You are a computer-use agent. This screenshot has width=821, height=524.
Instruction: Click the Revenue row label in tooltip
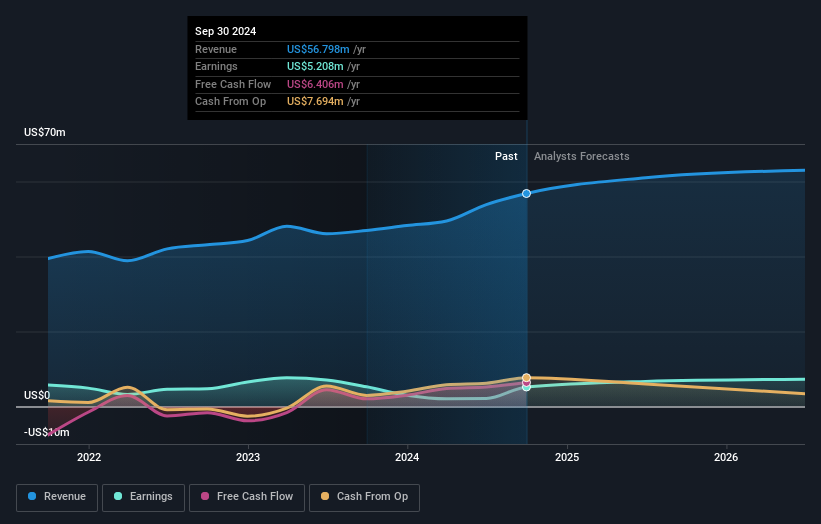point(216,49)
